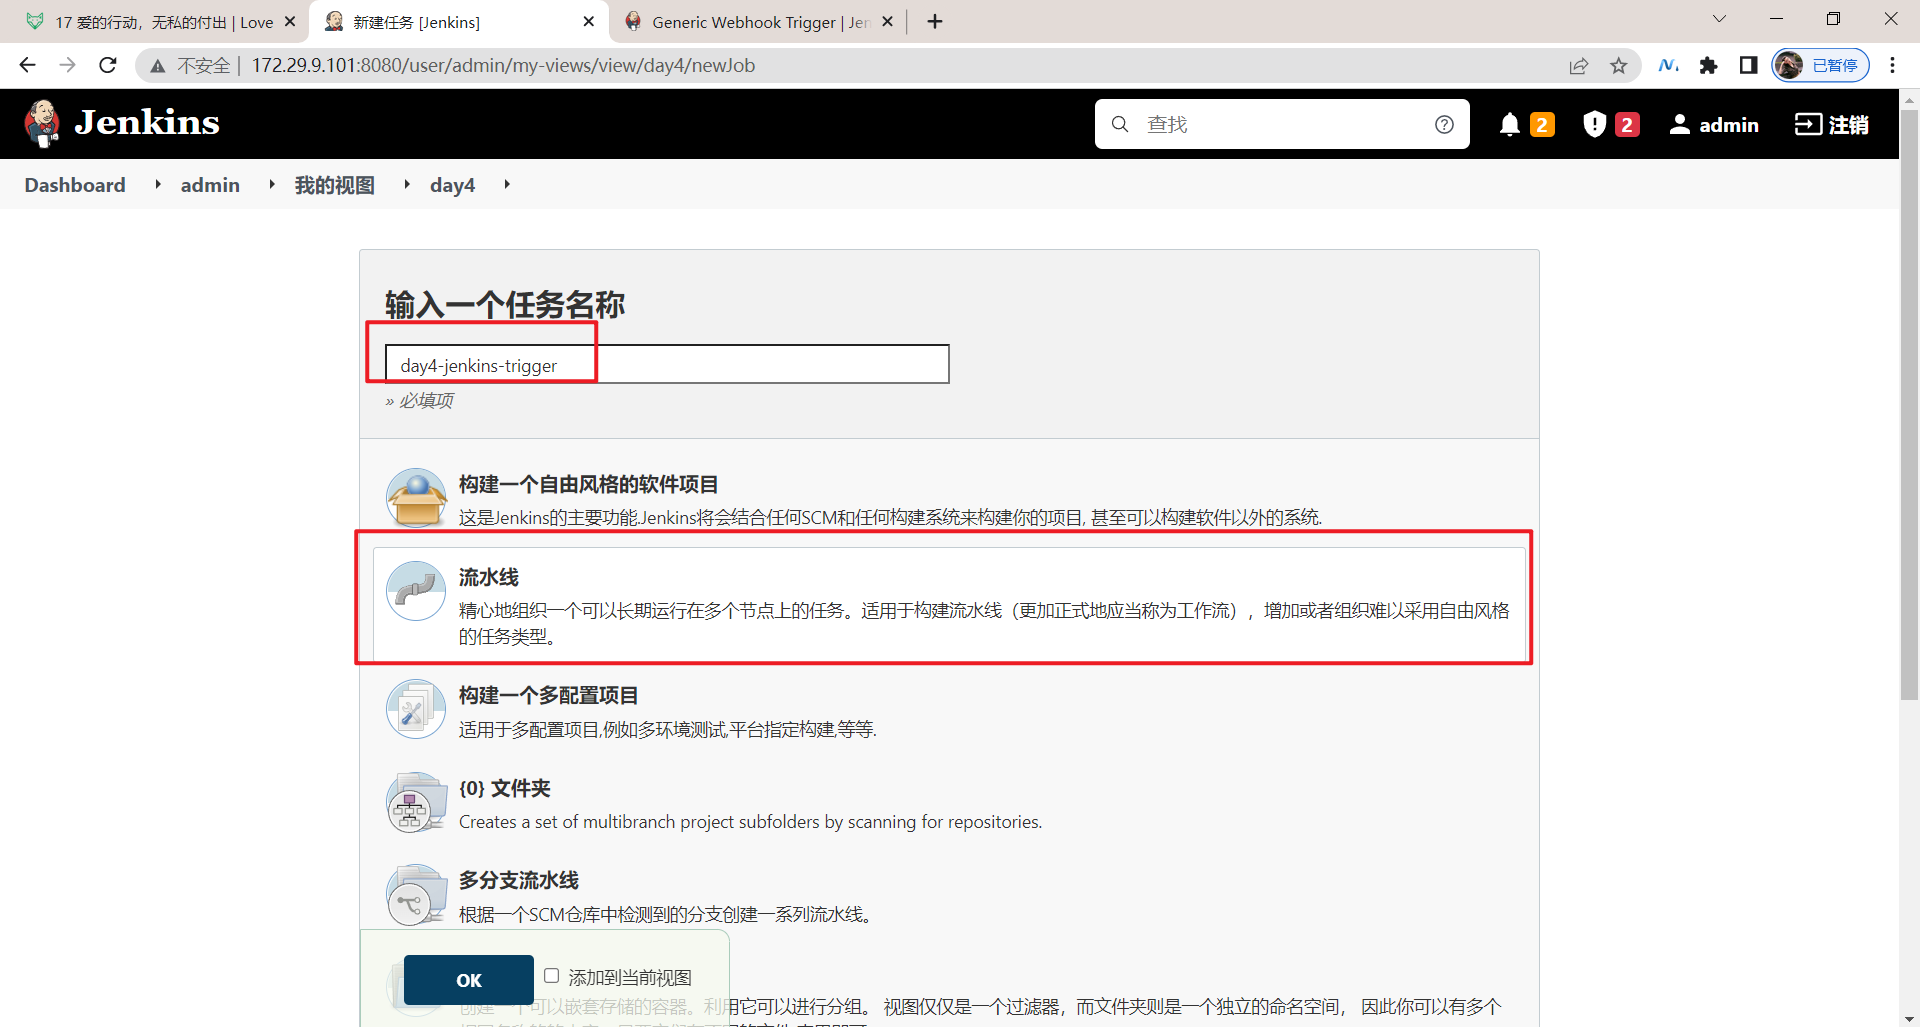Click the scrollbar down arrow
1920x1027 pixels.
point(1909,1018)
